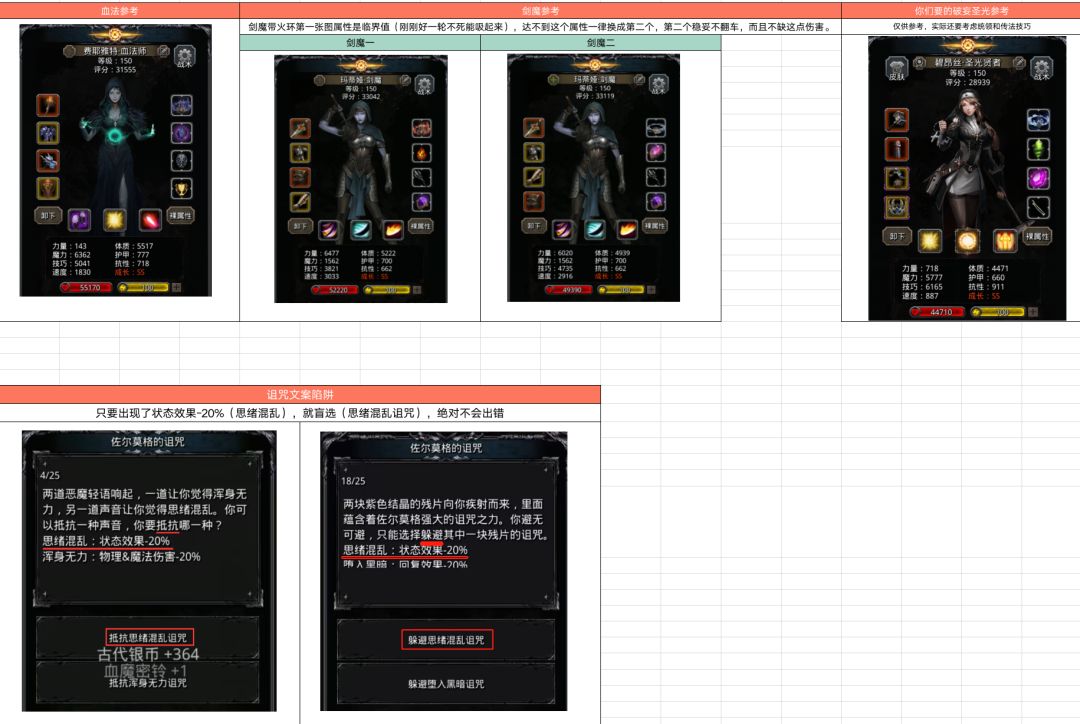Select the blue halo ring slot of 圣光贤者

tap(1039, 120)
